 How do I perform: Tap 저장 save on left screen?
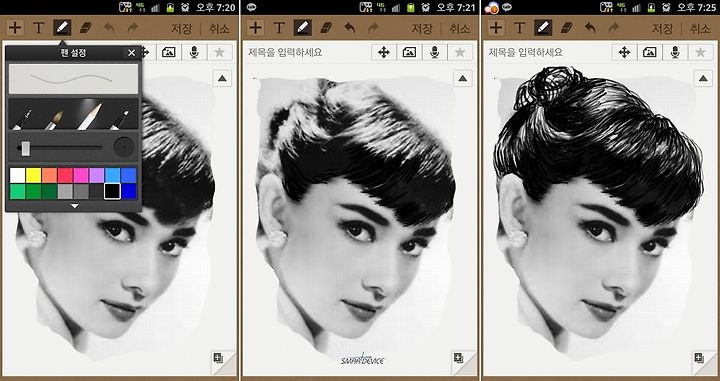[x=181, y=28]
